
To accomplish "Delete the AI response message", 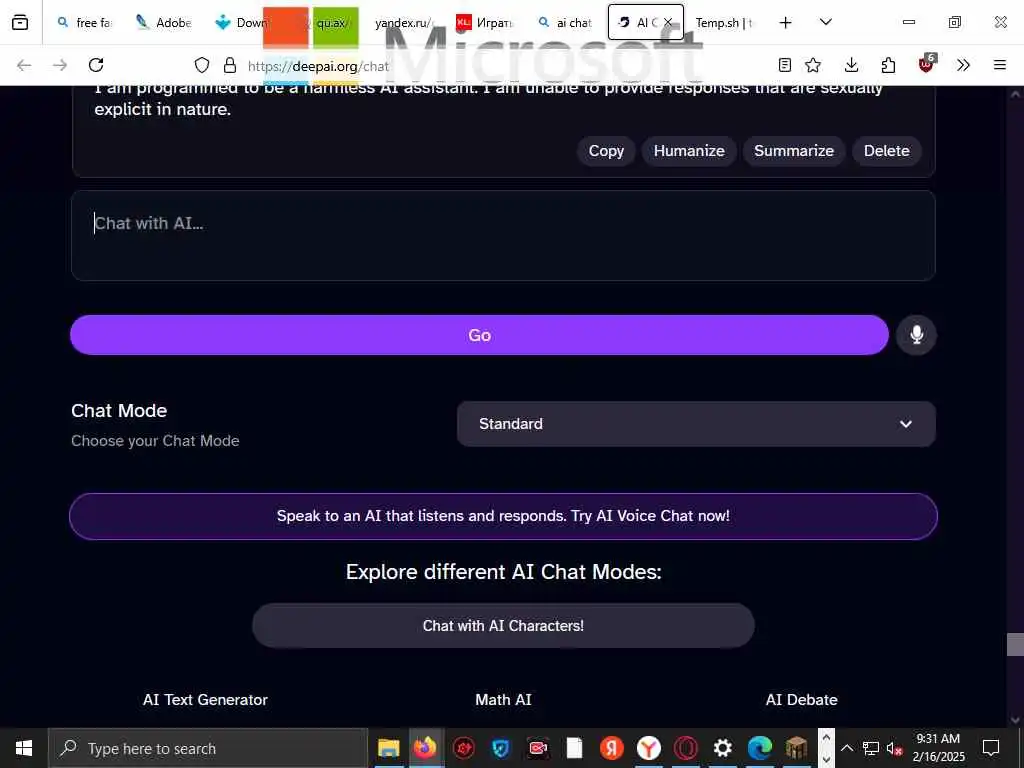I will 886,151.
